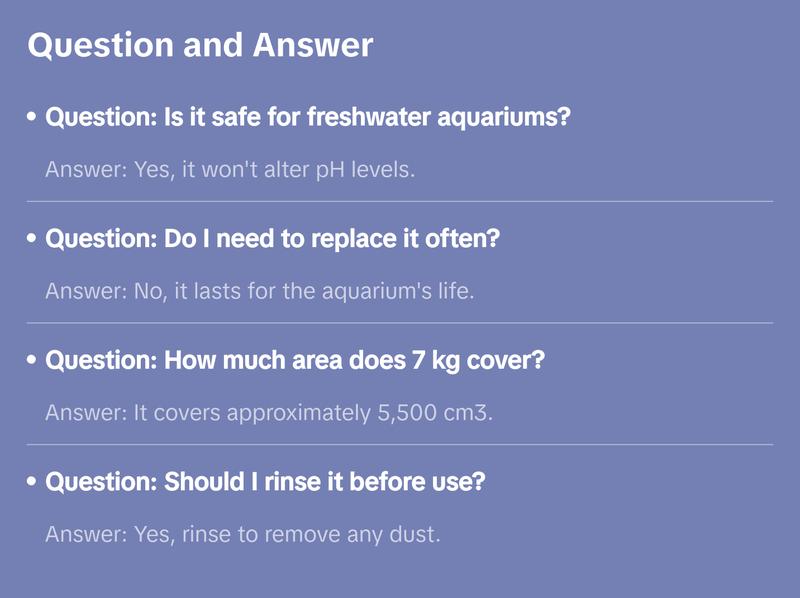Expand the 'replace it often' question

click(273, 240)
